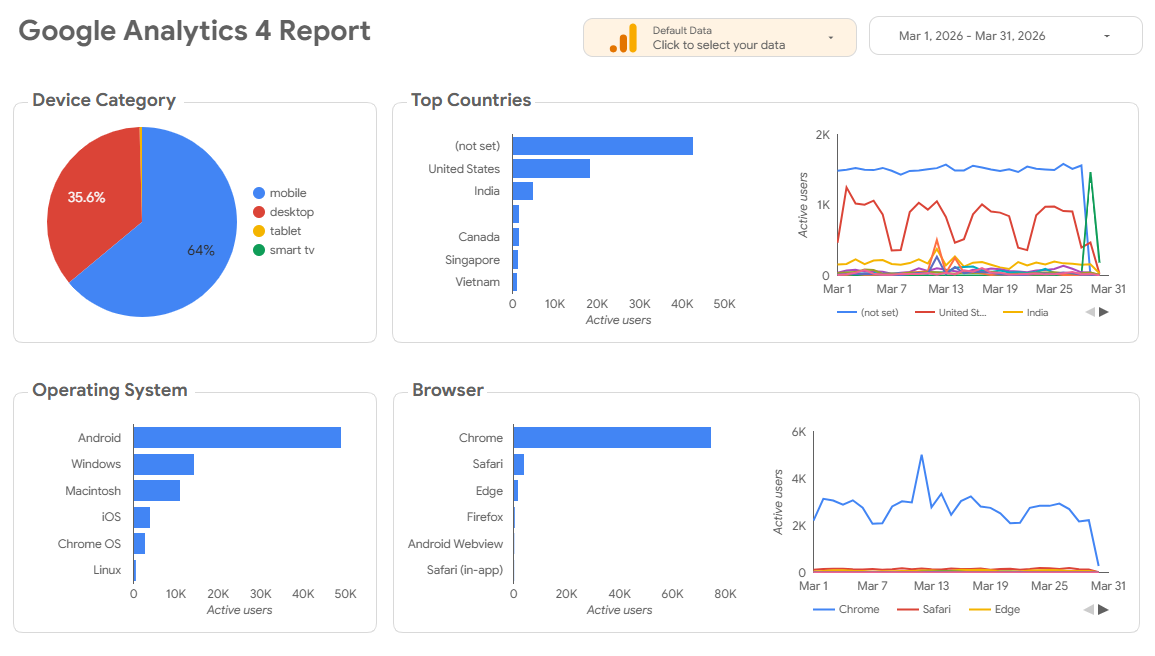The image size is (1155, 656).
Task: Click the yellow tablet legend dot
Action: 259,231
